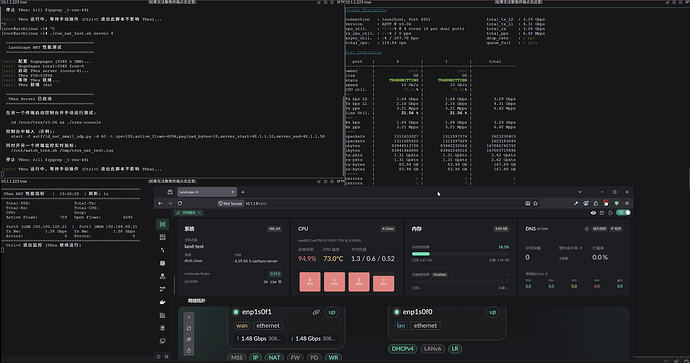690x363 pixels.
Task: Click CPU core 0 usage block
Action: point(310,282)
